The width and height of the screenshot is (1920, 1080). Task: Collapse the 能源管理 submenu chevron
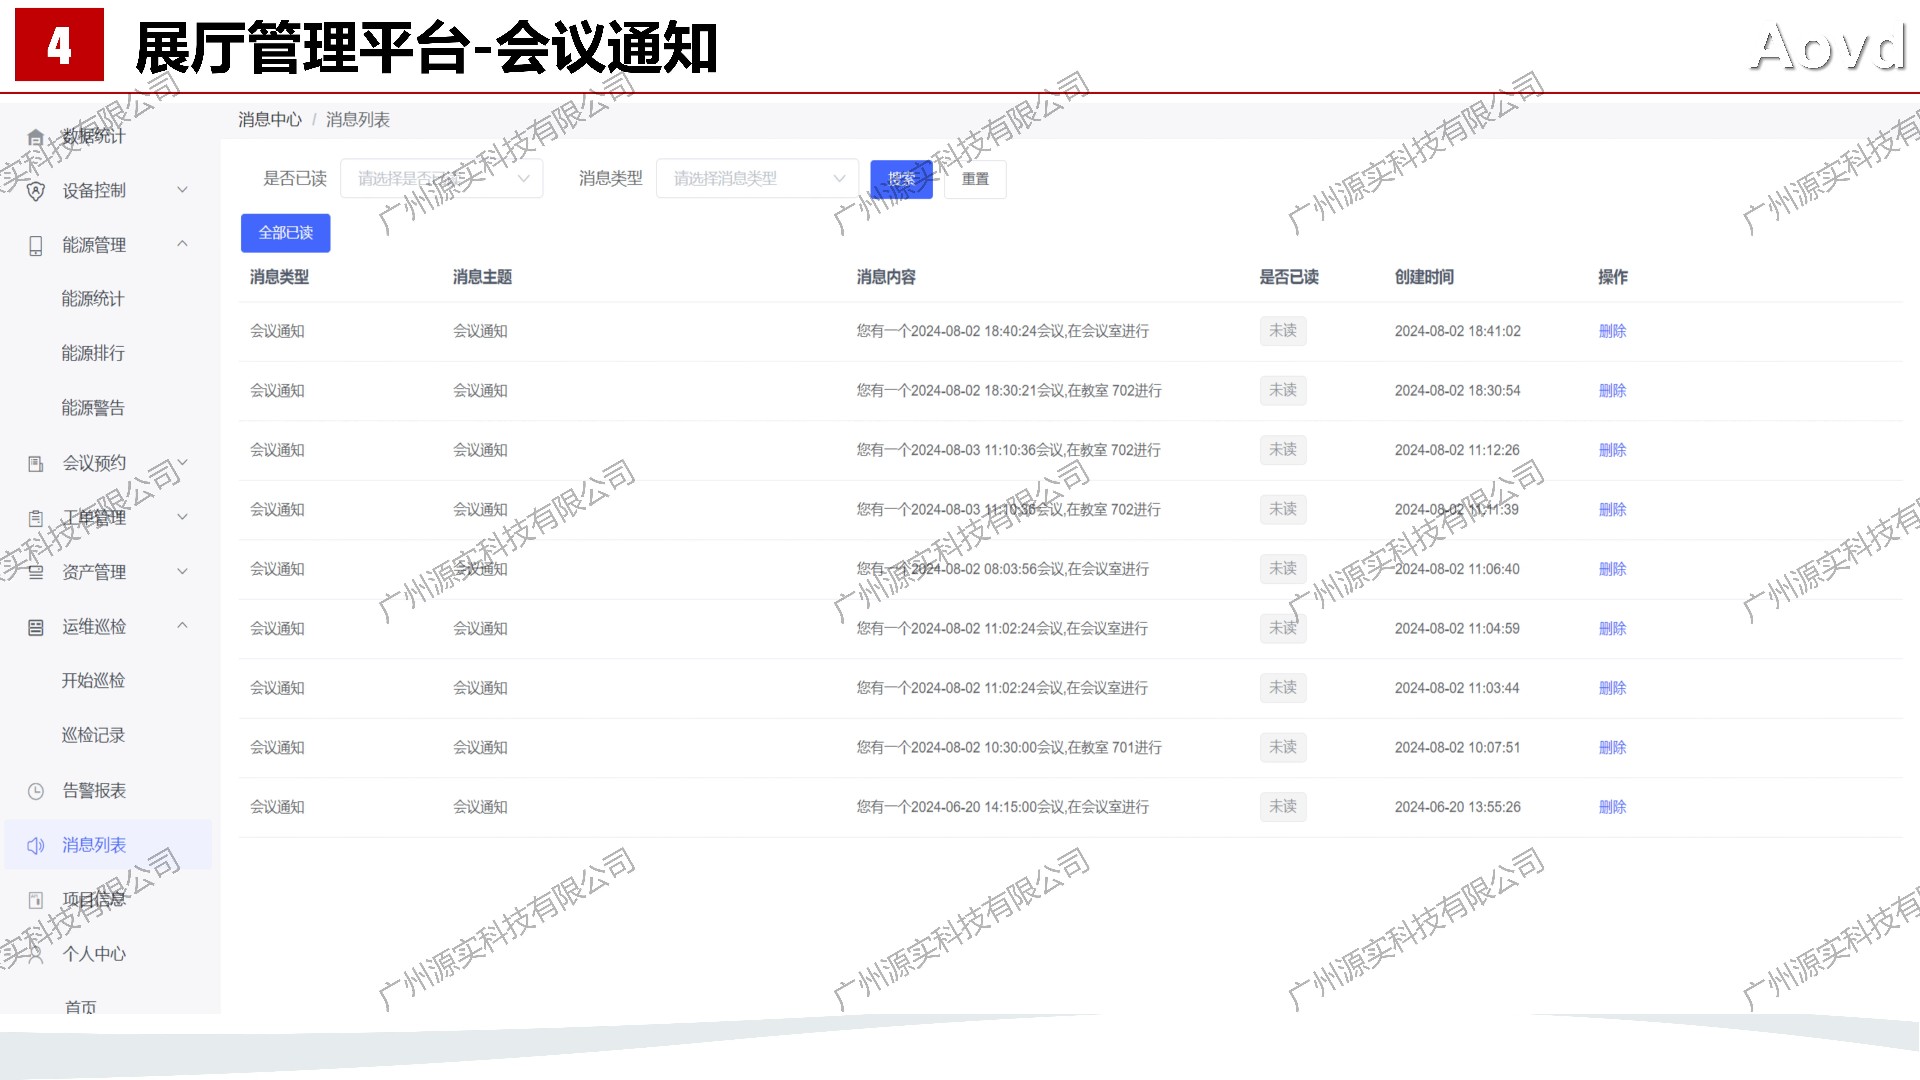182,244
